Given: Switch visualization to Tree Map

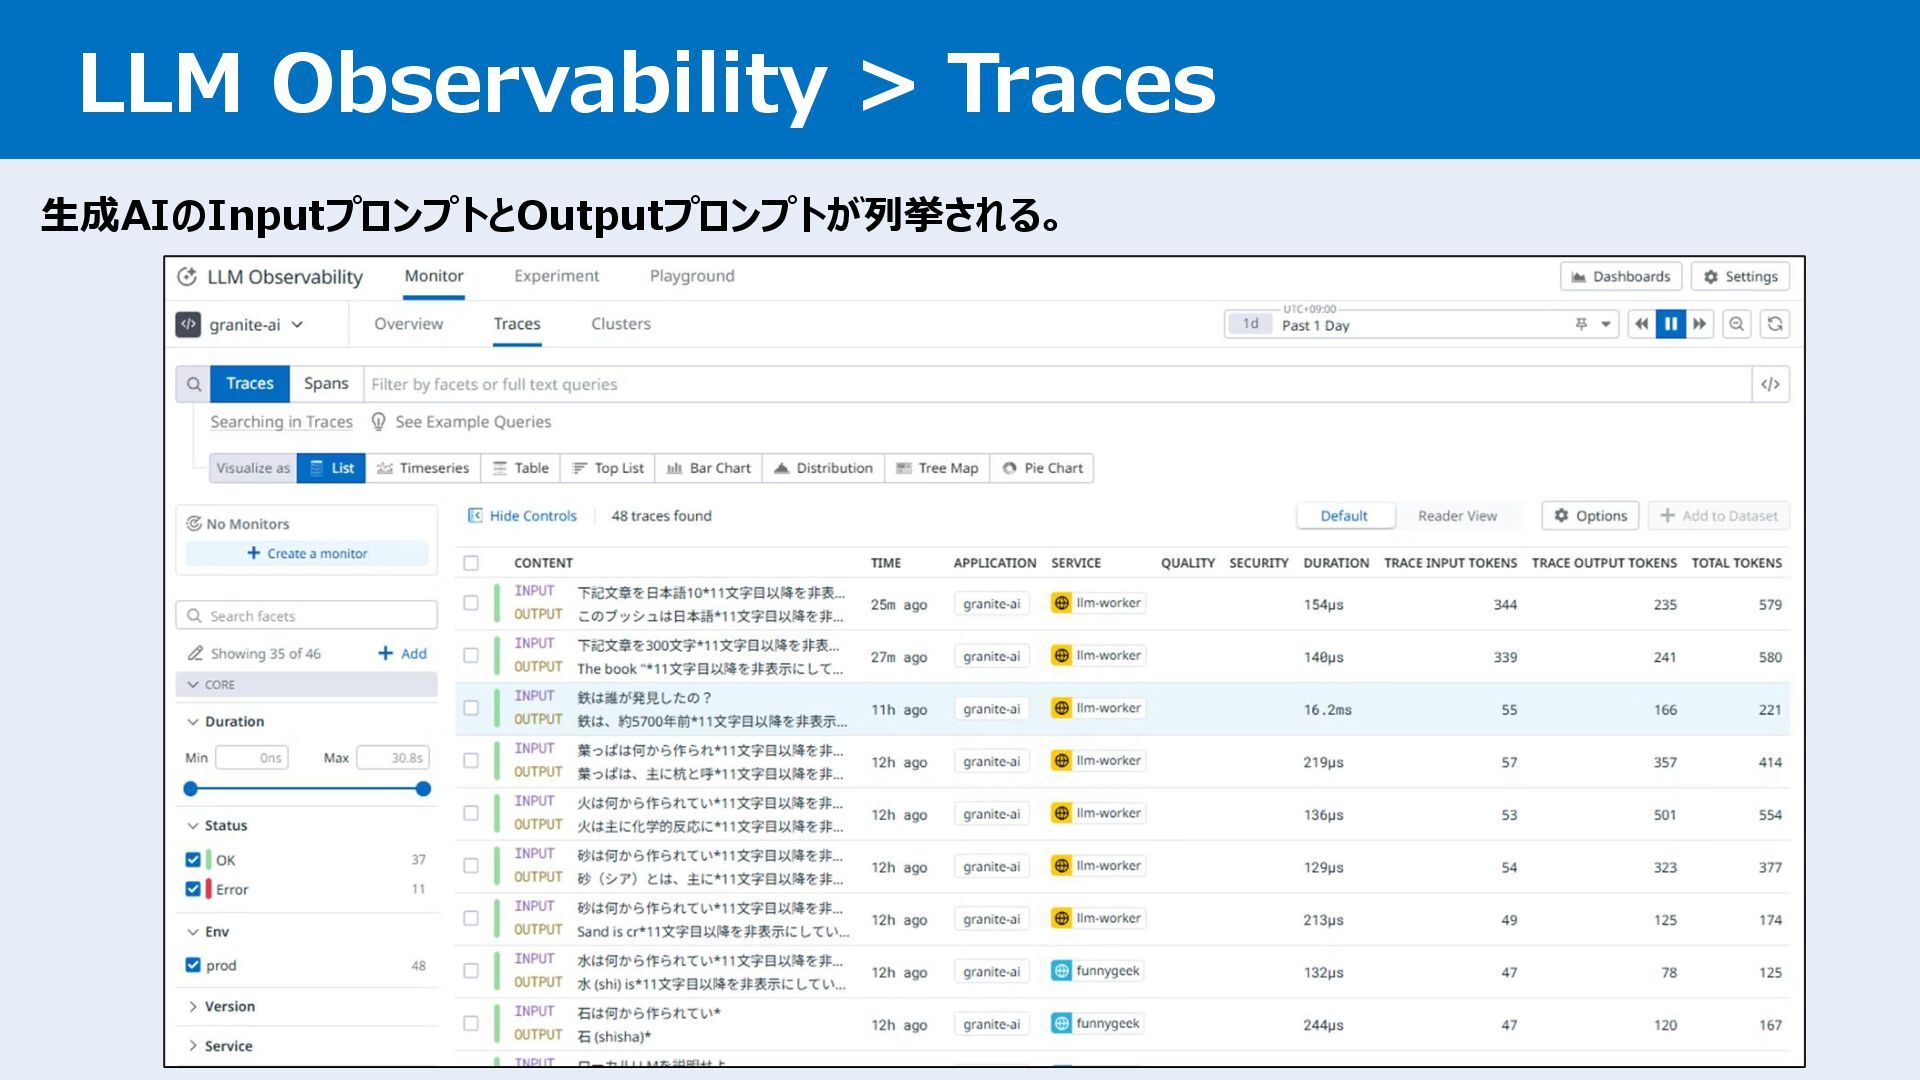Looking at the screenshot, I should [937, 468].
